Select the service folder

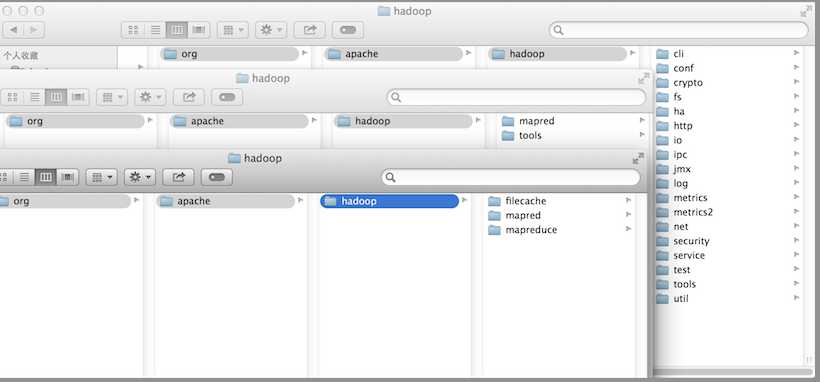(728, 255)
